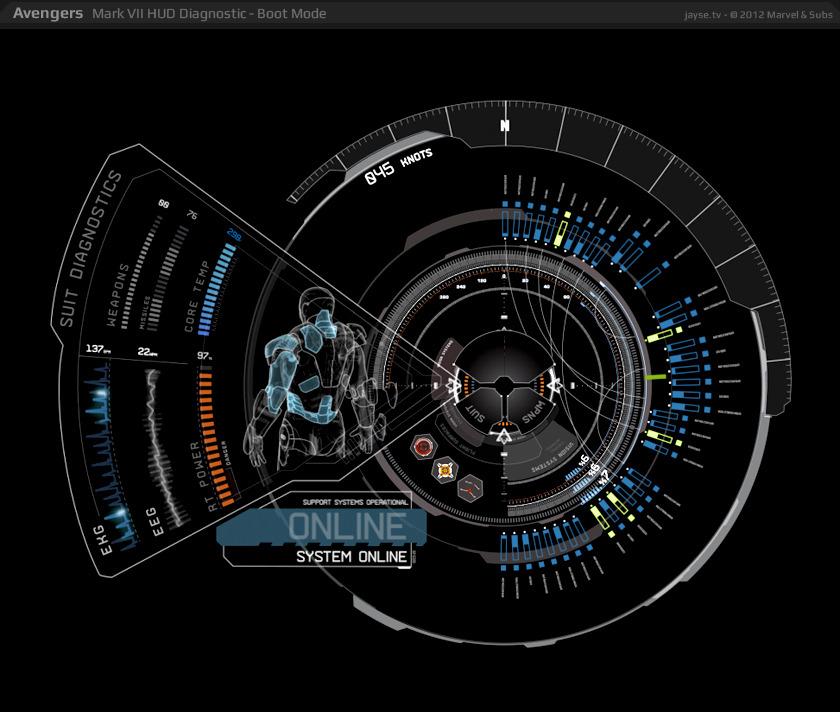The height and width of the screenshot is (712, 840).
Task: Toggle the SUIT quadrant on the center dial
Action: coord(476,412)
